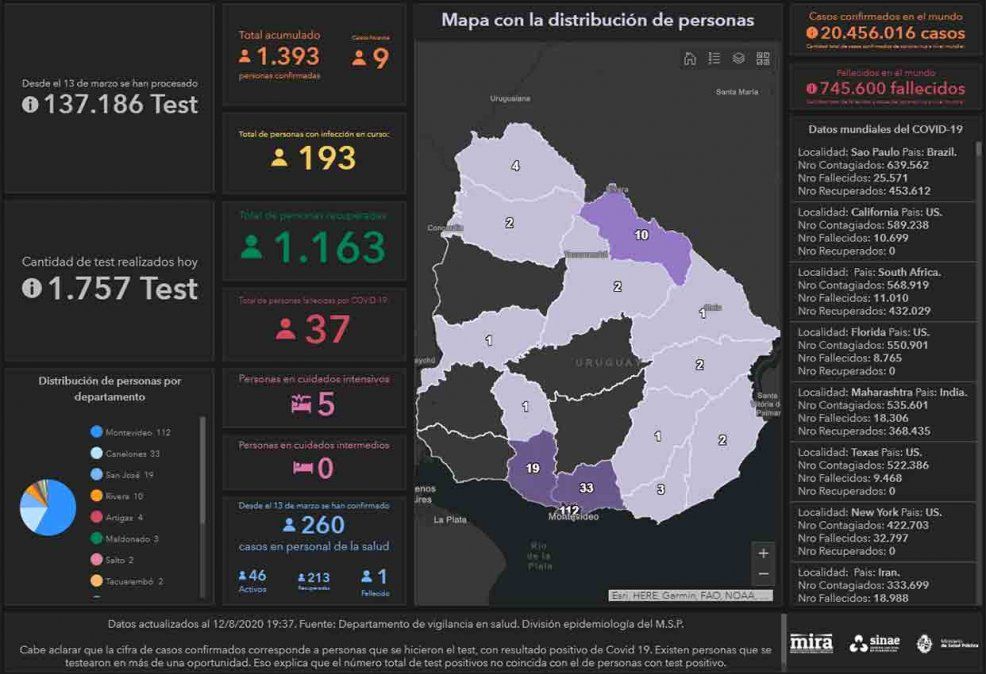Click info icon beside 1.757 Test

(x=30, y=288)
